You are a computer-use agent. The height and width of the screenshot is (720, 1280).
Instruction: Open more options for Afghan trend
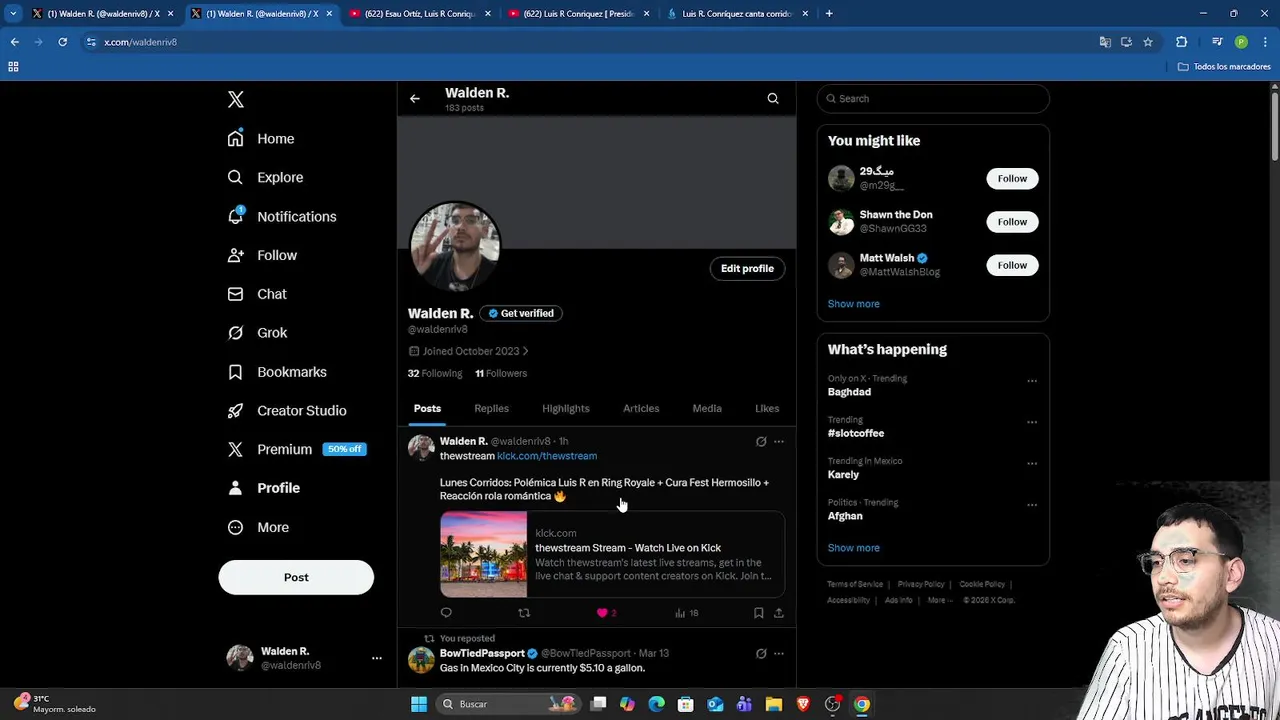(1032, 505)
